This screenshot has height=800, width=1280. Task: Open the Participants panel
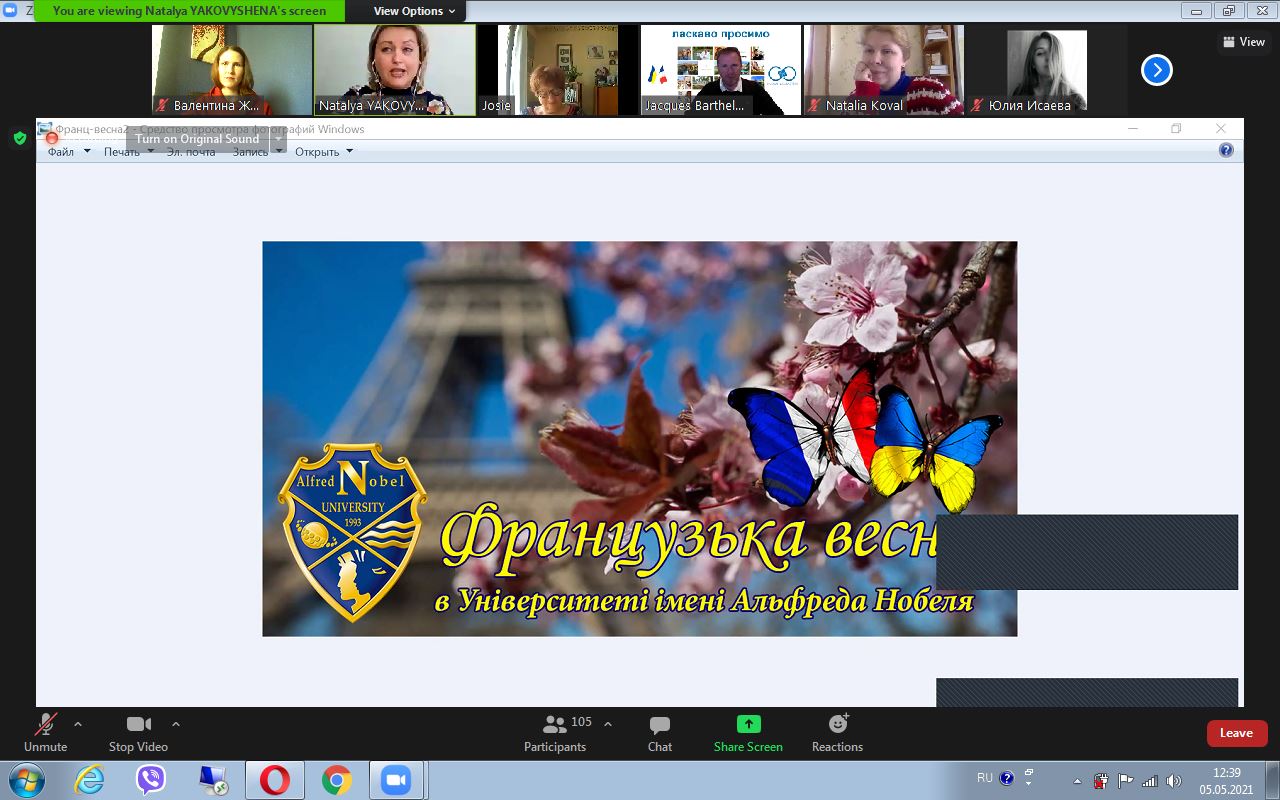pos(556,733)
